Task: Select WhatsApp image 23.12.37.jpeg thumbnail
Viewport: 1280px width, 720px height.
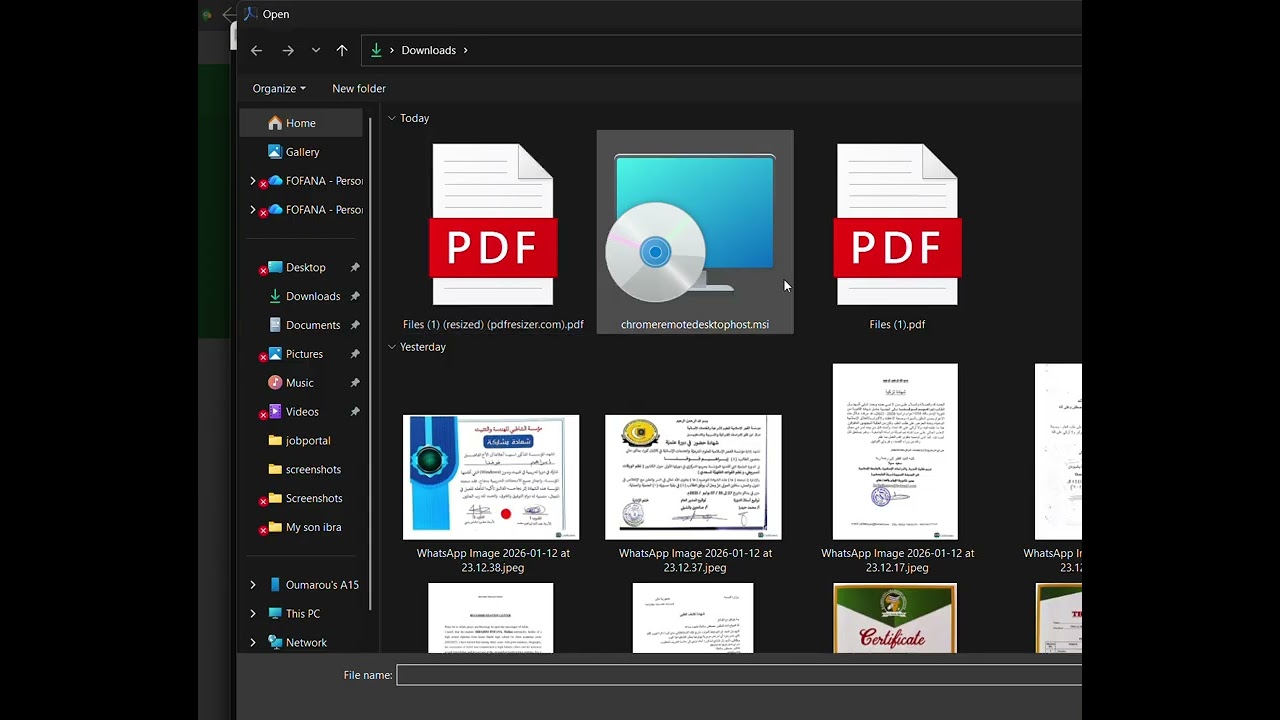Action: (x=693, y=477)
